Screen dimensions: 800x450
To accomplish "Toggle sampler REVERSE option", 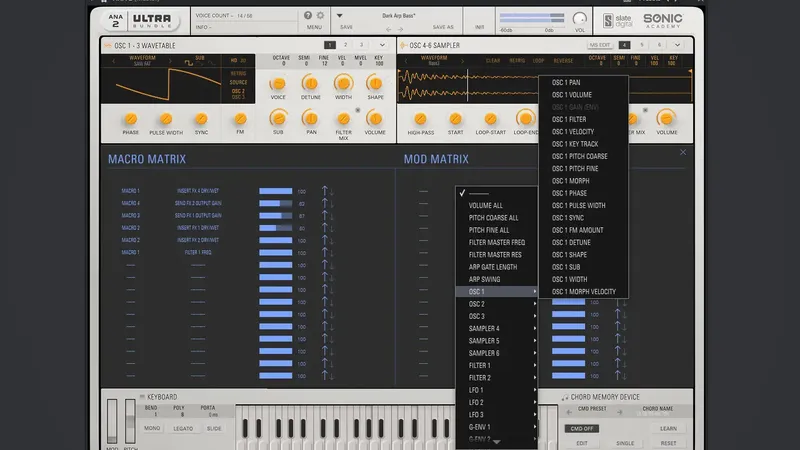I will (x=563, y=61).
